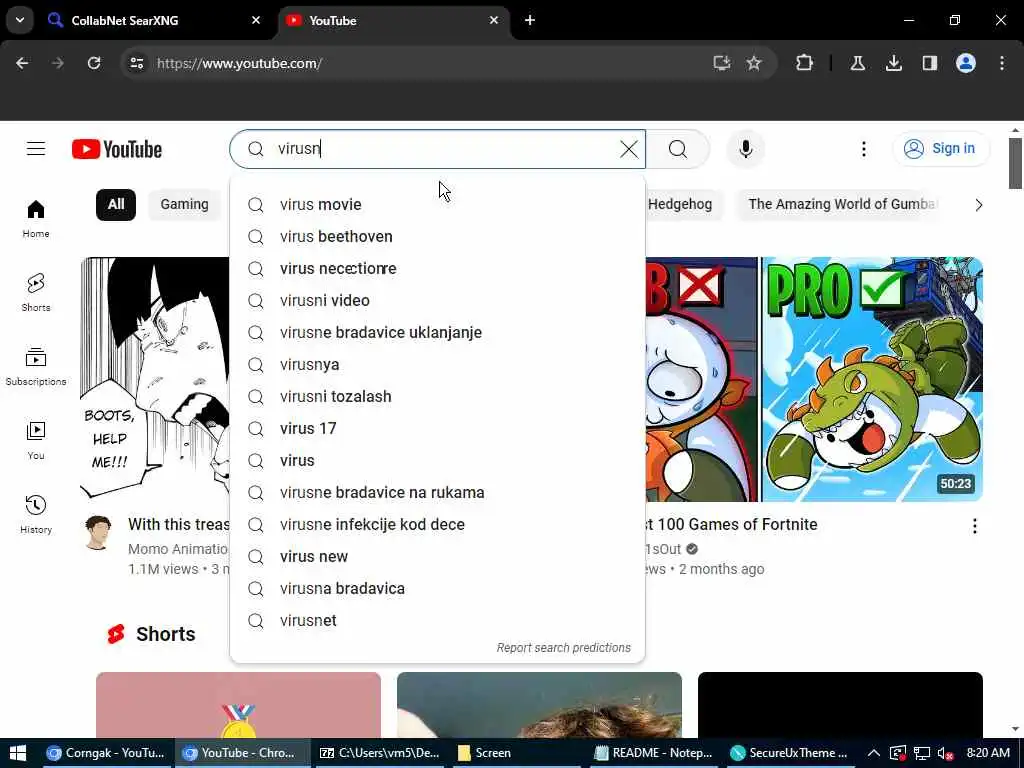Go to Home in sidebar
This screenshot has height=768, width=1024.
[36, 219]
